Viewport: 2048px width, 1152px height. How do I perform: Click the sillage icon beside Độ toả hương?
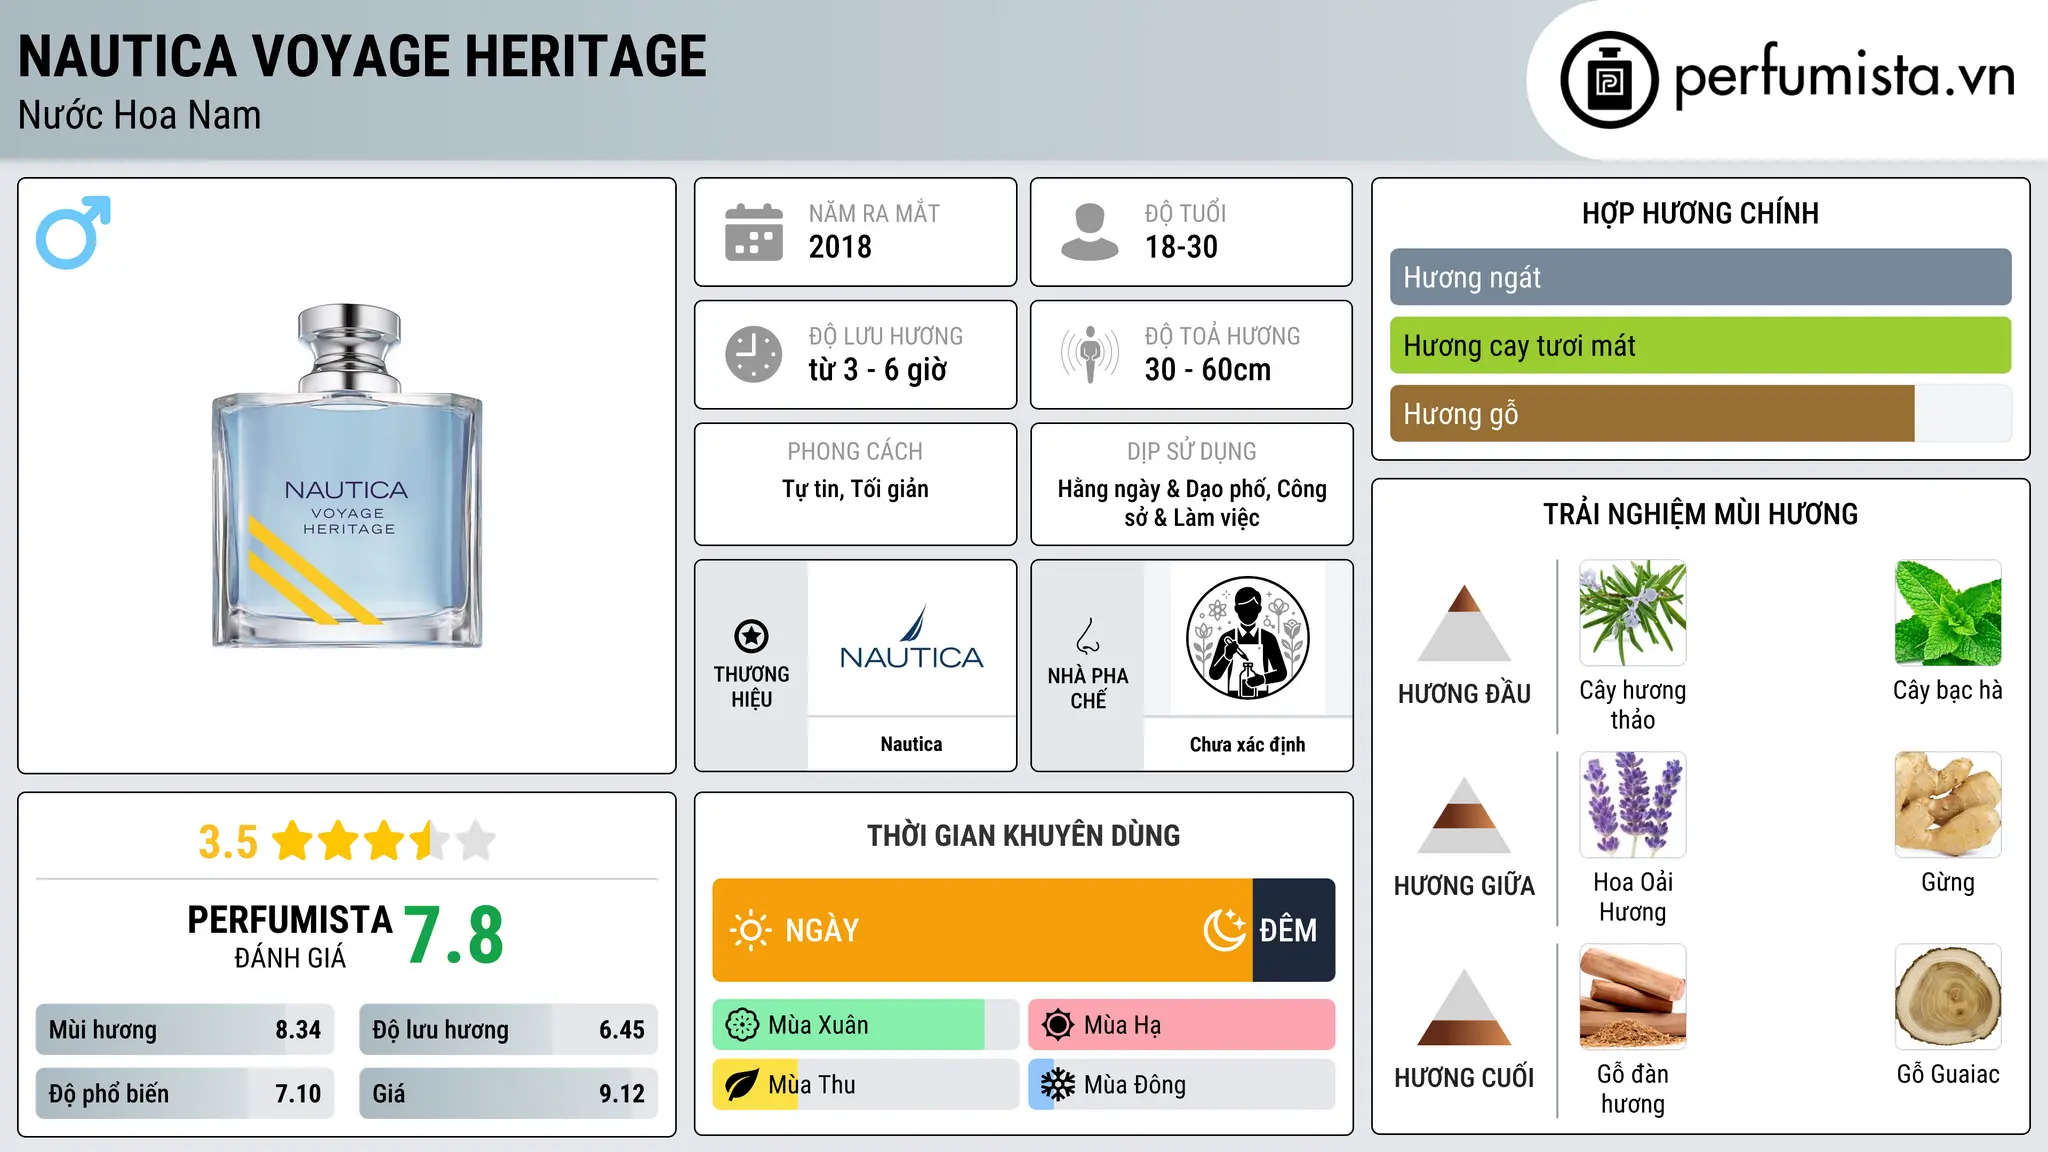[x=1090, y=354]
